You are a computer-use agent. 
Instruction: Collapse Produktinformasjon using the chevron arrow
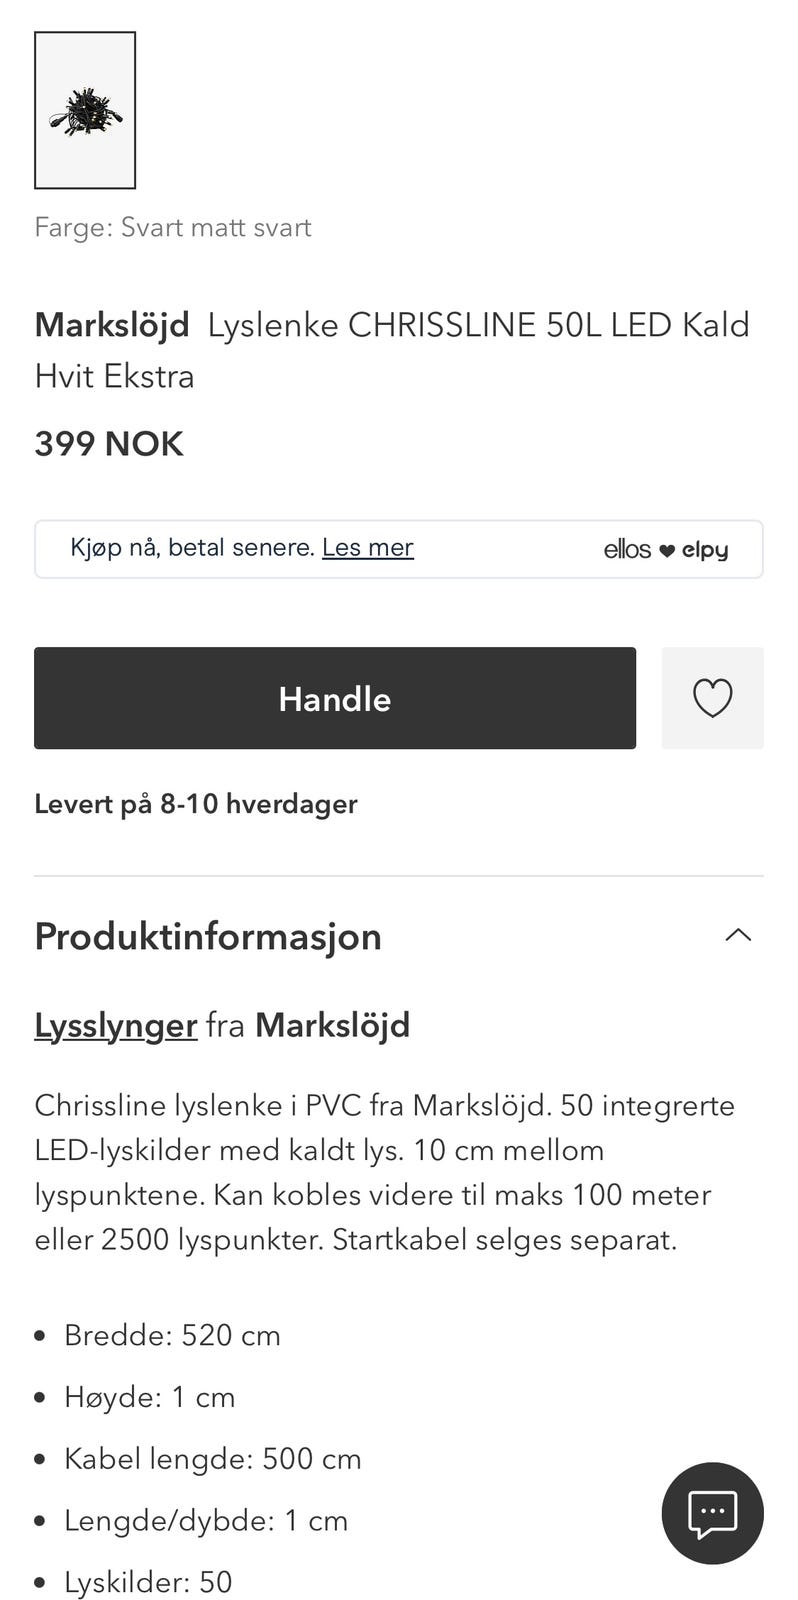[x=738, y=936]
